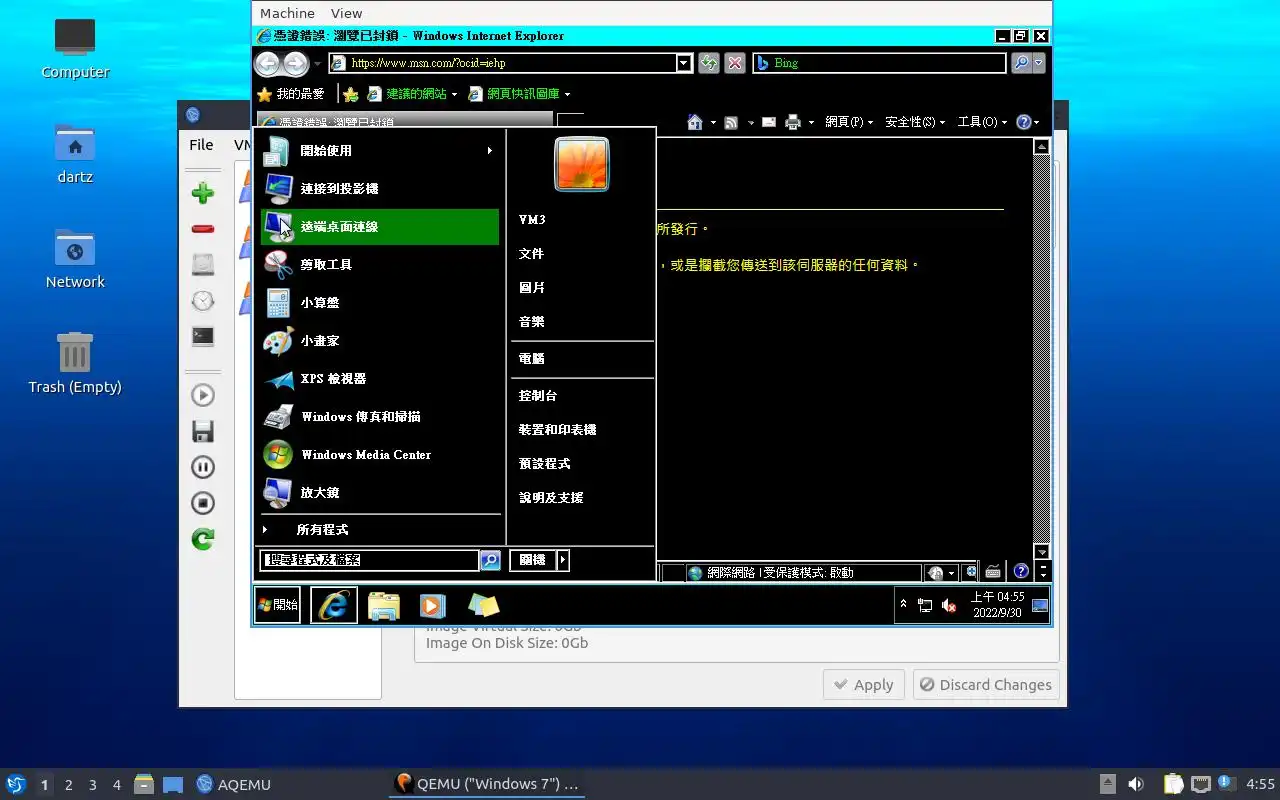
Task: Open Windows Media Center from Start menu
Action: [380, 455]
